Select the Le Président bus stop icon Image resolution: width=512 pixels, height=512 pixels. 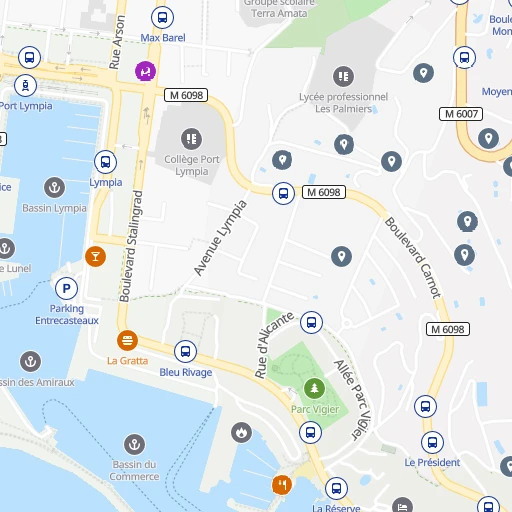[x=432, y=442]
